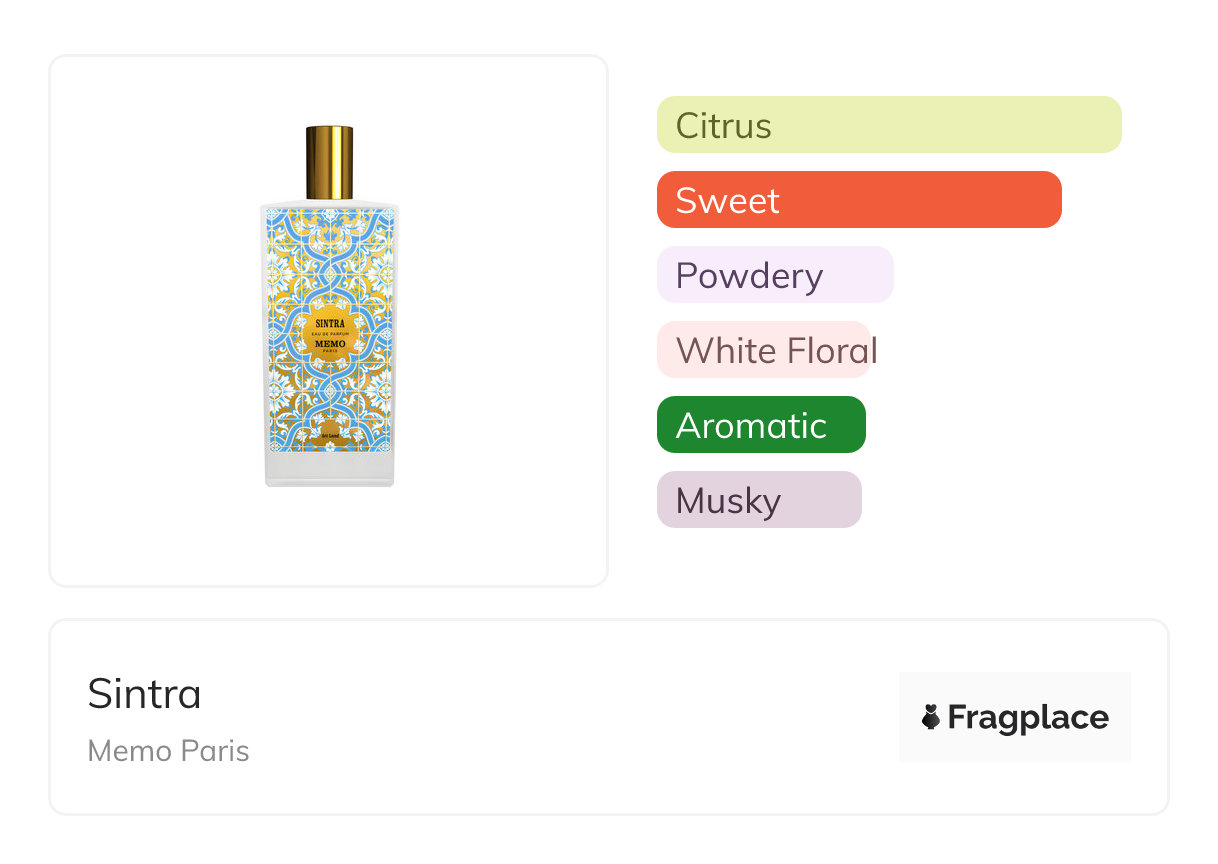Choose the Powdery accord bar
Viewport: 1218px width, 864px height.
774,275
